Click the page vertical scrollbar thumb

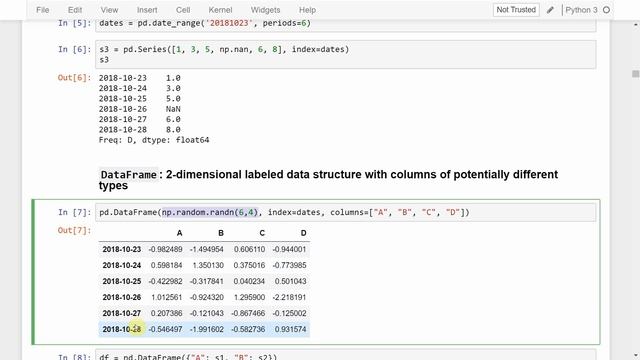pos(635,74)
